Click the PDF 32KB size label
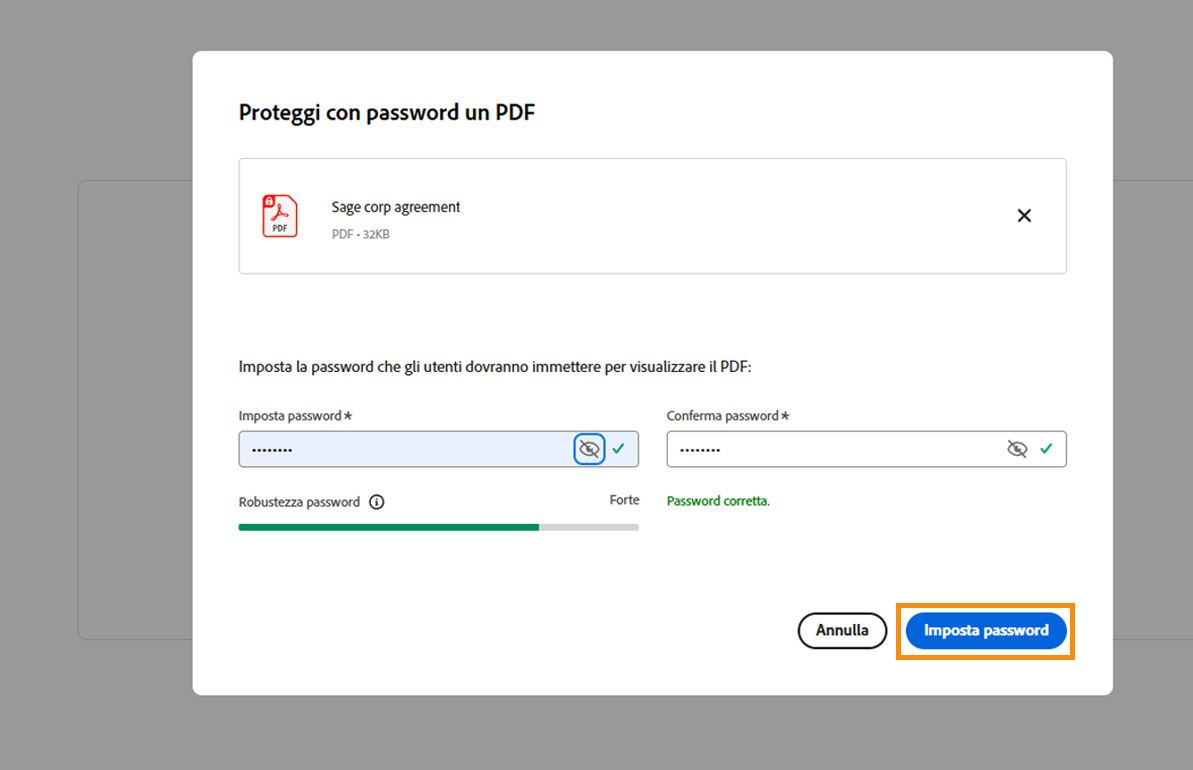The width and height of the screenshot is (1193, 770). click(358, 234)
